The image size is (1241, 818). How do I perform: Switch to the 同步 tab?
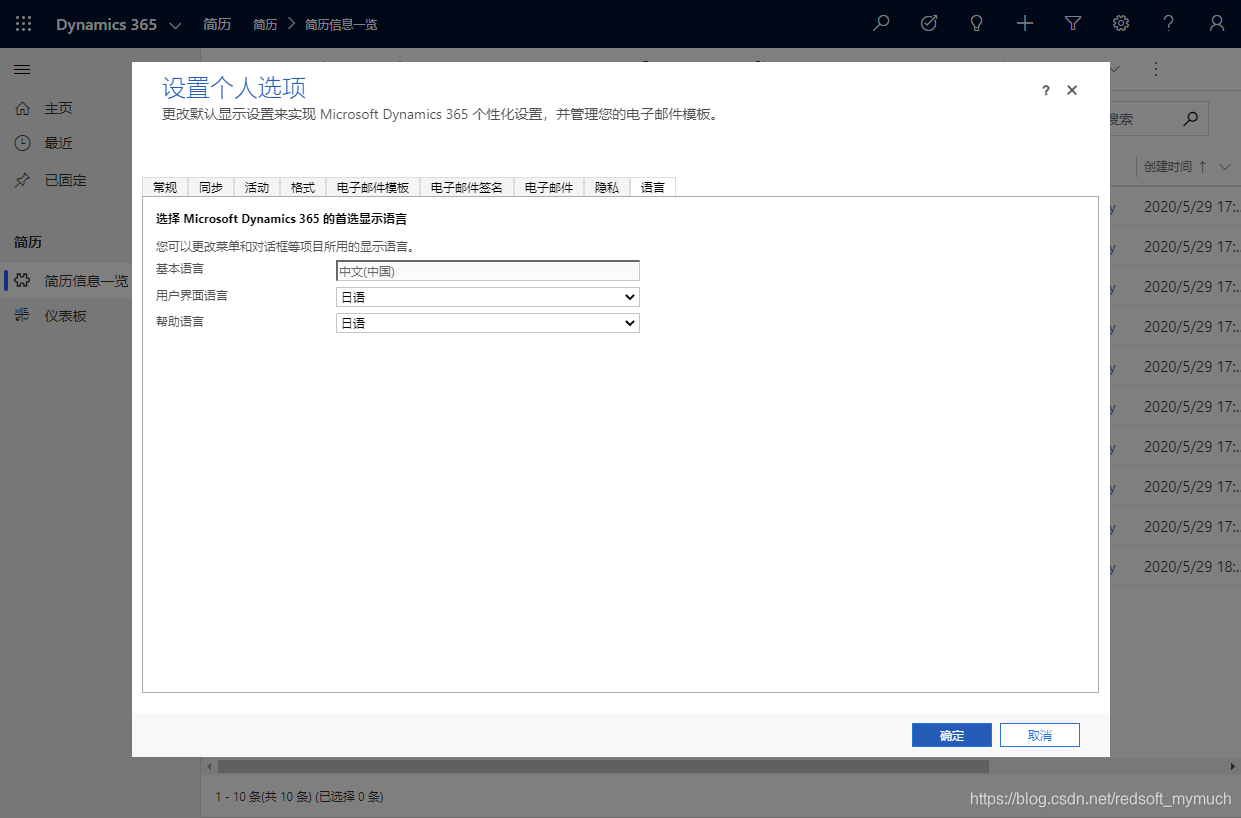pyautogui.click(x=211, y=187)
